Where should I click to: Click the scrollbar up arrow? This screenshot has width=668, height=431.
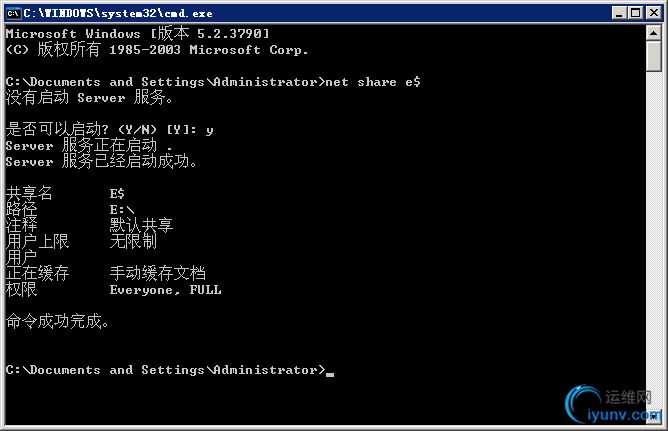coord(654,33)
